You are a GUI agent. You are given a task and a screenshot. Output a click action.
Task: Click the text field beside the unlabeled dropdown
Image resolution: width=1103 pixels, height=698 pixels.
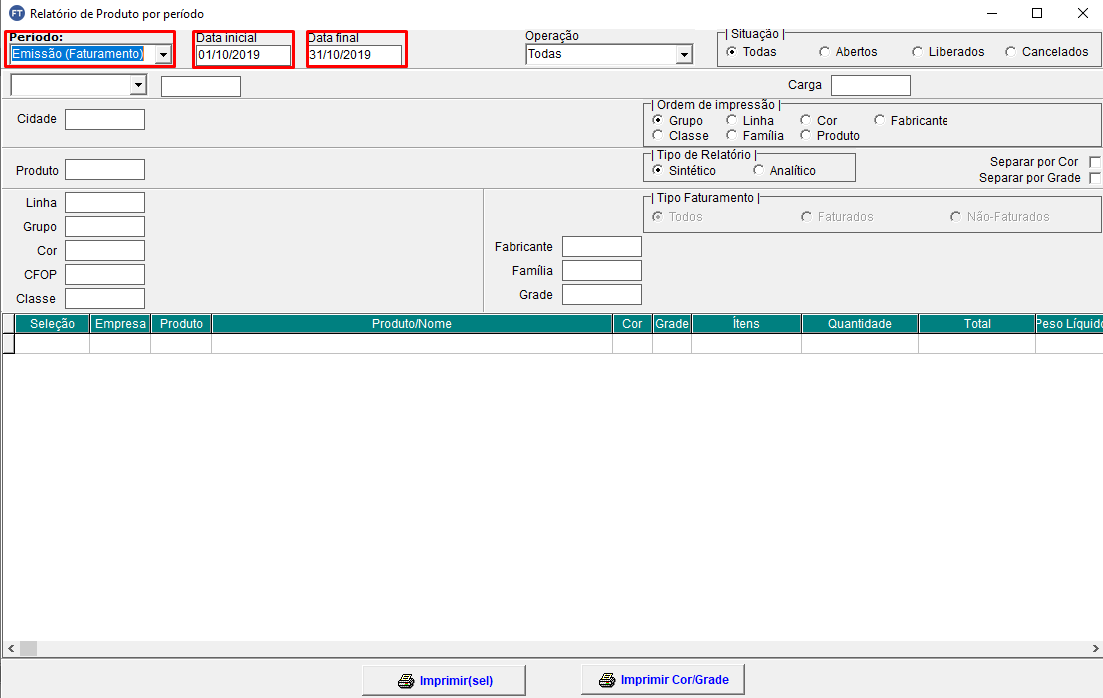(x=201, y=87)
